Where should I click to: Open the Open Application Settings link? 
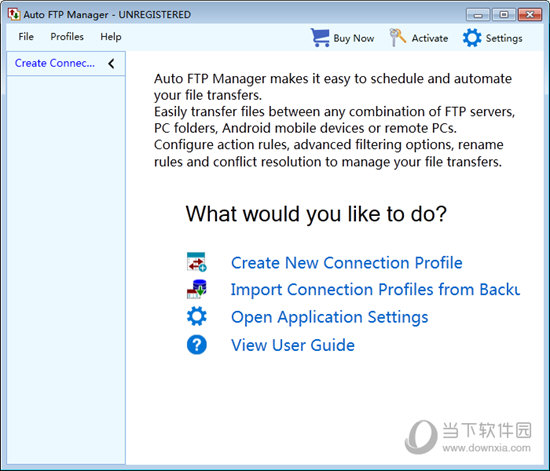click(330, 317)
